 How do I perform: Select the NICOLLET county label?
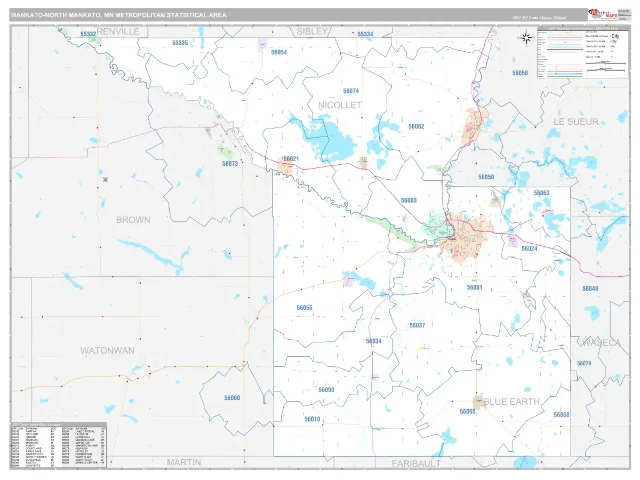tap(340, 105)
